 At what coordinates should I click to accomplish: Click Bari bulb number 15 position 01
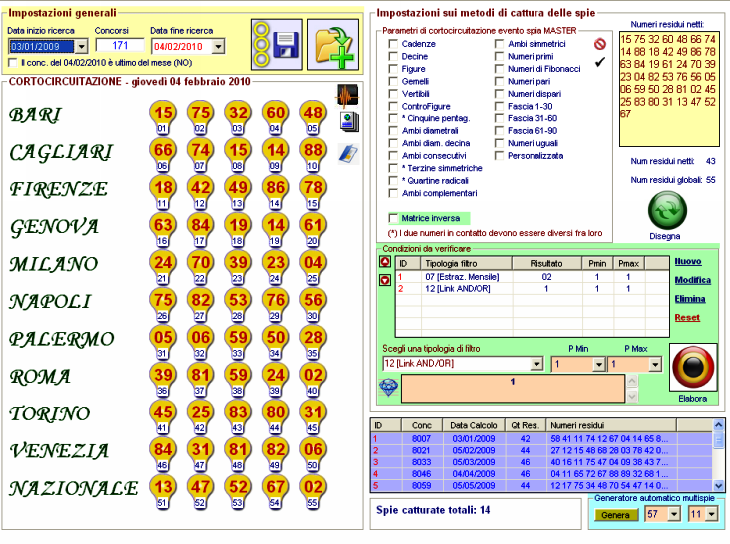pos(163,116)
